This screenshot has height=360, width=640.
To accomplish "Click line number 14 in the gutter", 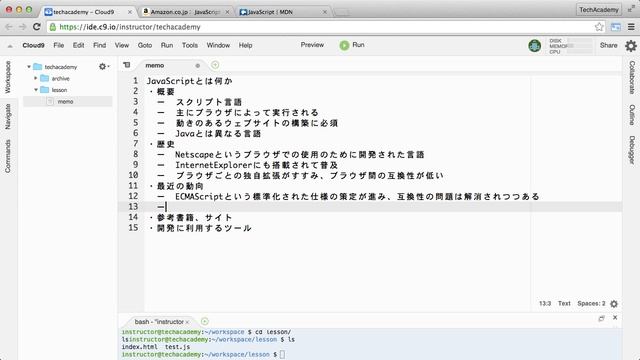I will (133, 217).
